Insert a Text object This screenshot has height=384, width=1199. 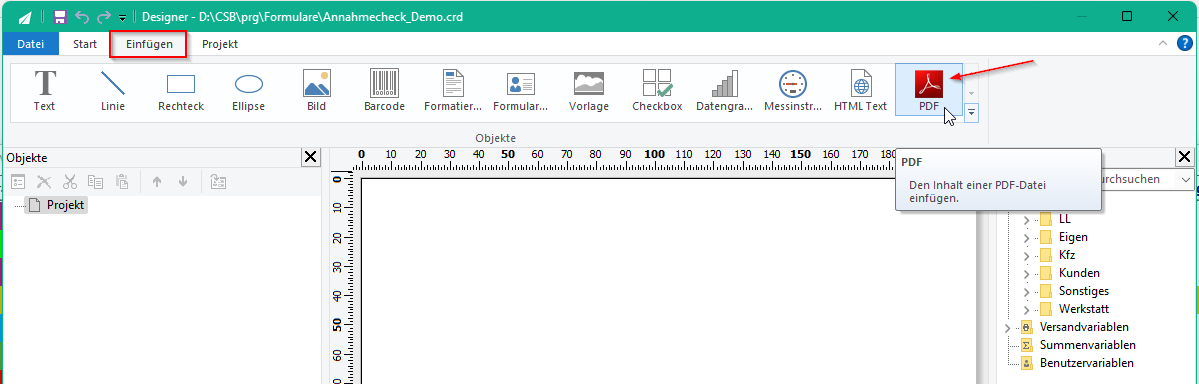click(44, 90)
